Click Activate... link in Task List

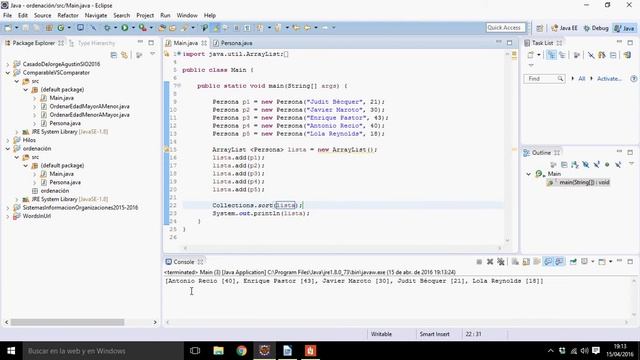click(x=609, y=79)
